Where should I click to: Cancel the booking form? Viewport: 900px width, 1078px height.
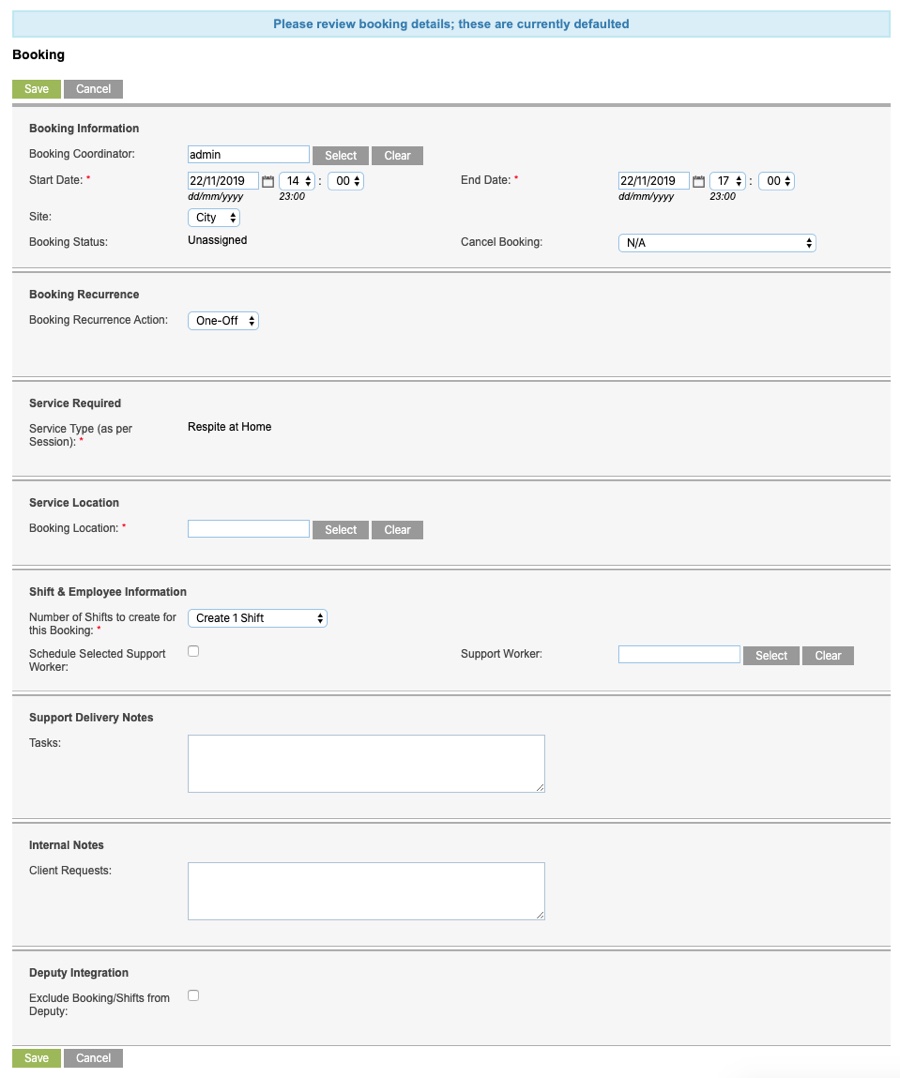click(x=93, y=89)
